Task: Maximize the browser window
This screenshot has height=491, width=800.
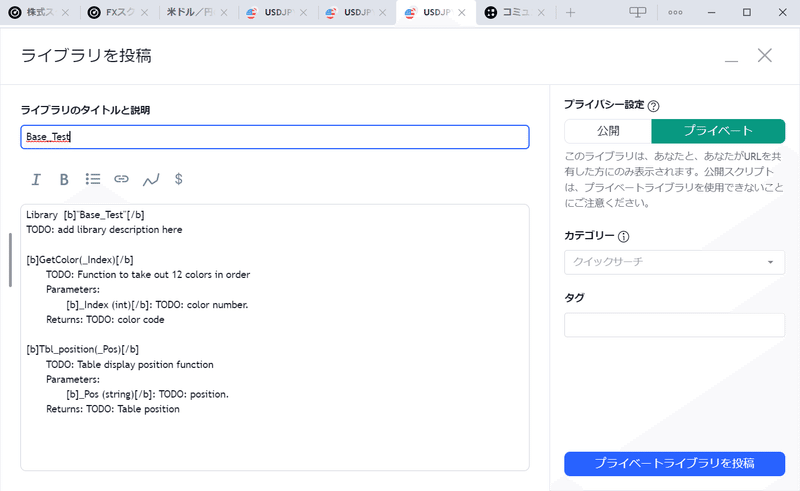Action: [x=747, y=13]
